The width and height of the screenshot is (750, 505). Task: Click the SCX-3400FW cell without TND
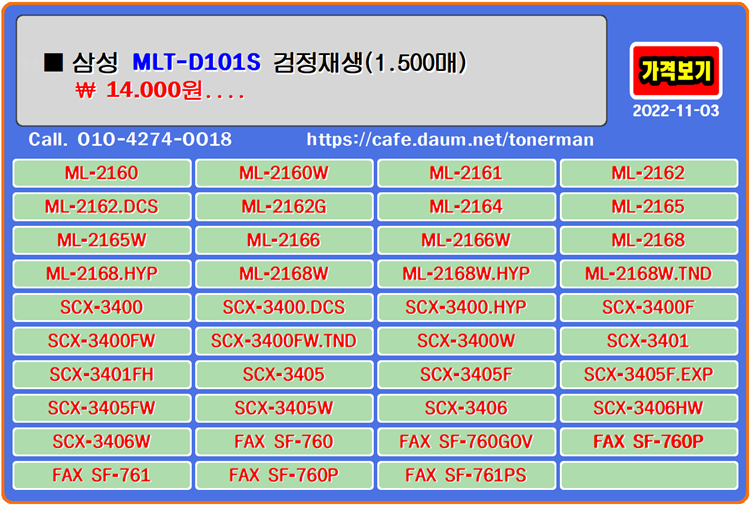point(102,341)
